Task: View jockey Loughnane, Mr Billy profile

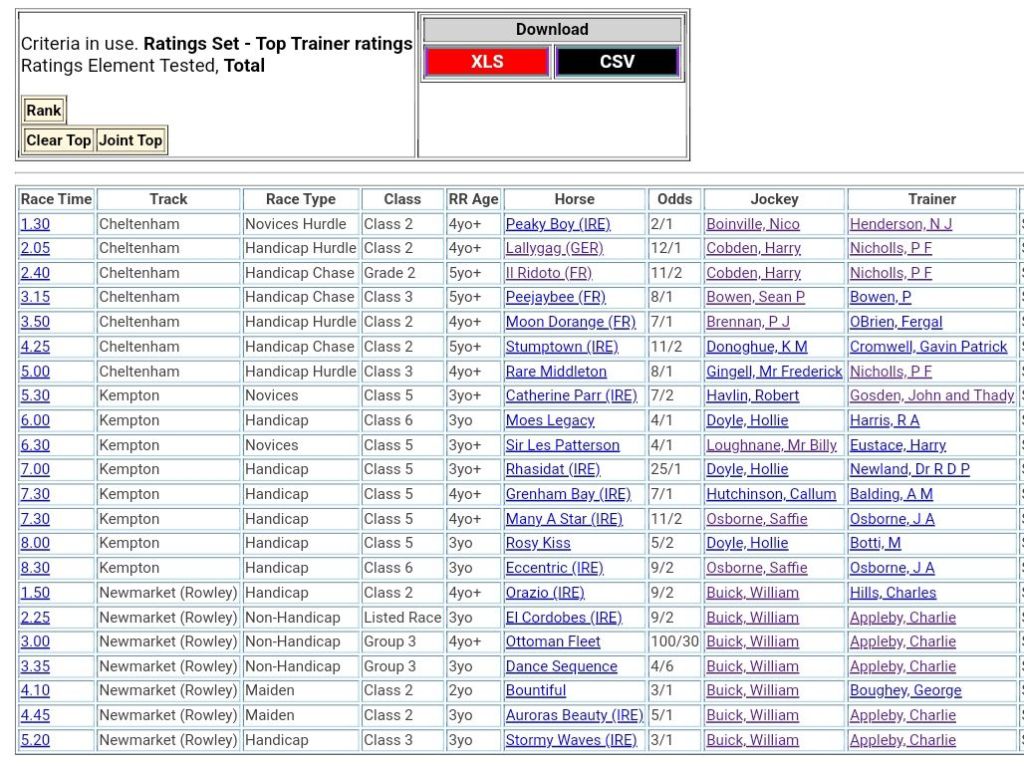Action: 771,445
